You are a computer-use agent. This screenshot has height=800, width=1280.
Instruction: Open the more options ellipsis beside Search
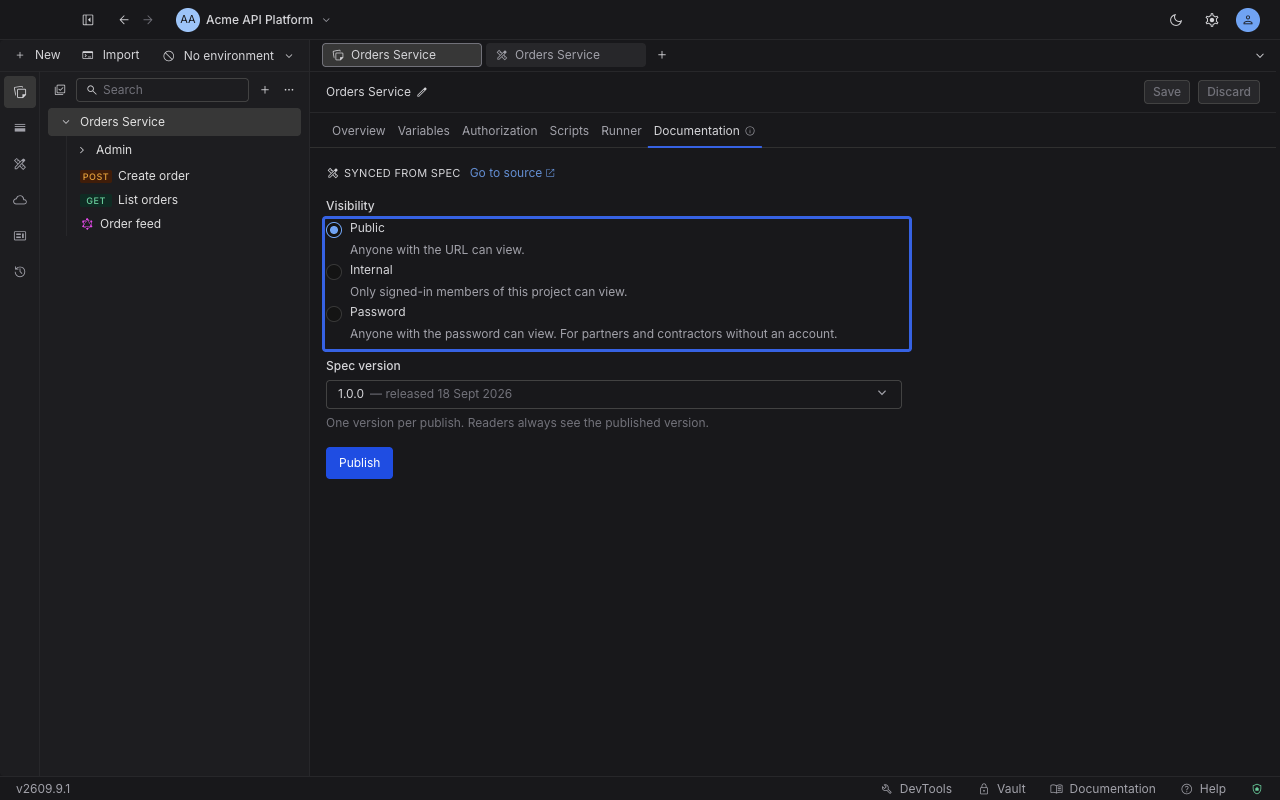289,90
